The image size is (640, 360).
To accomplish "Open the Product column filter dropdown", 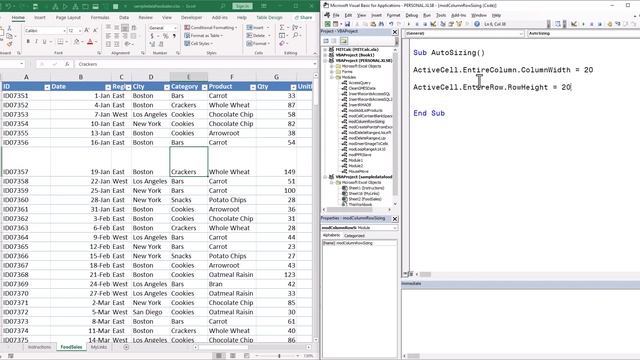I will (x=253, y=87).
